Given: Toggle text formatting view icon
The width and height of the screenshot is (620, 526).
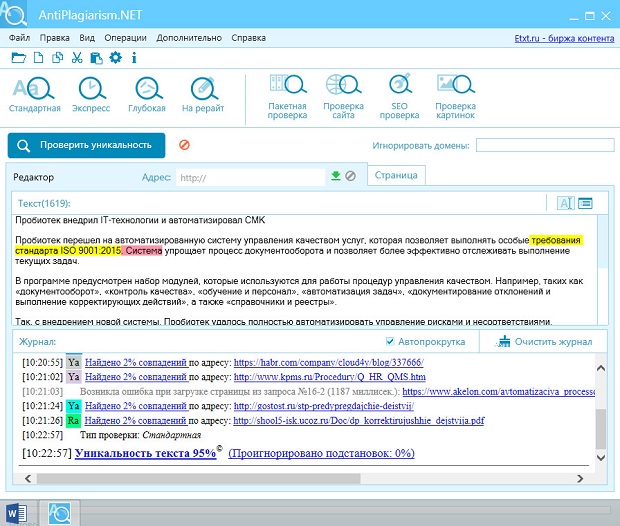Looking at the screenshot, I should [x=565, y=203].
